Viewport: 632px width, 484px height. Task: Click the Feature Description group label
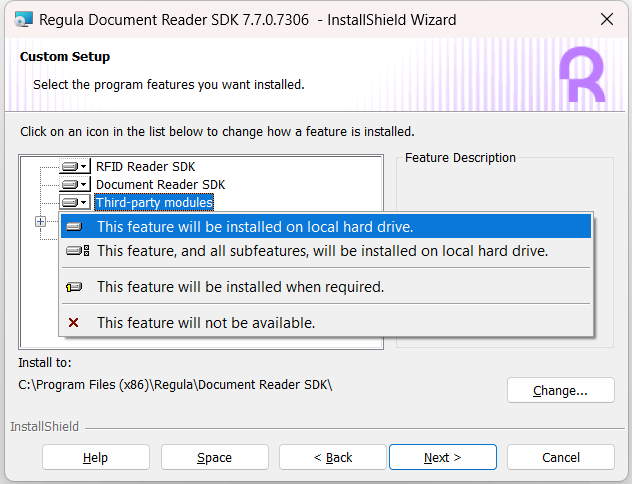pyautogui.click(x=460, y=158)
